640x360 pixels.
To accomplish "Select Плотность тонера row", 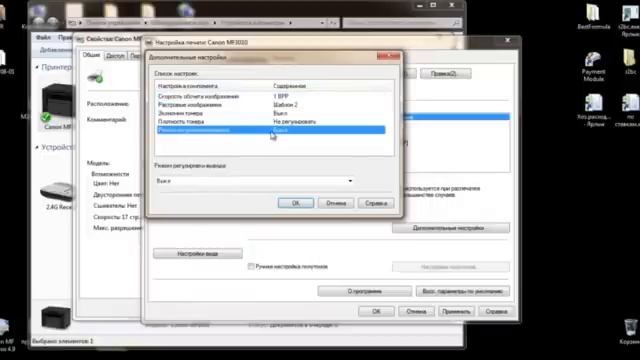I will pyautogui.click(x=271, y=122).
